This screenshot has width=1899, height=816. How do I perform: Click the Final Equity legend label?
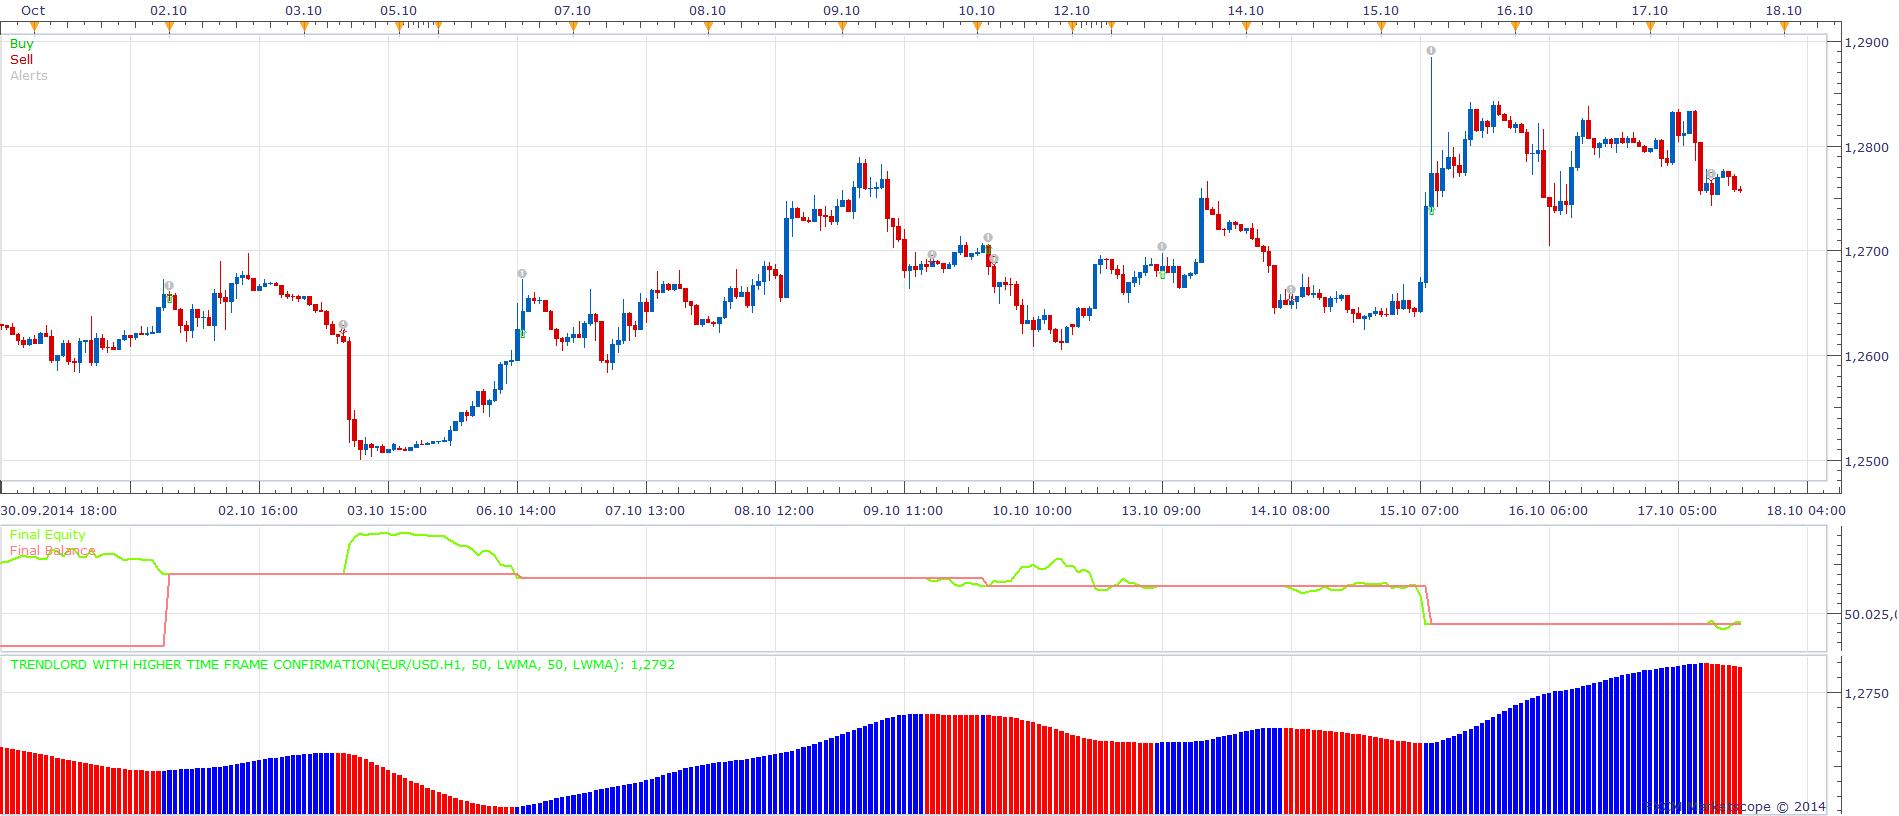(x=48, y=535)
